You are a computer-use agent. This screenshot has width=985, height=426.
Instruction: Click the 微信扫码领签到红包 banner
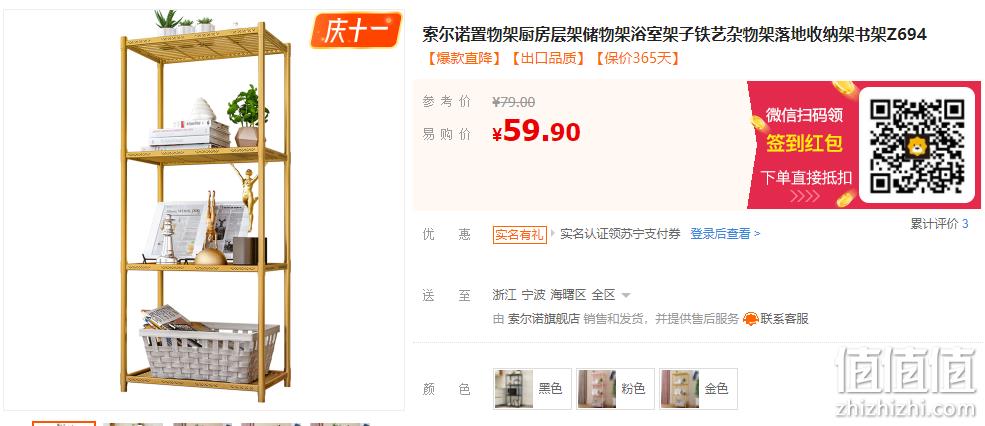point(803,145)
